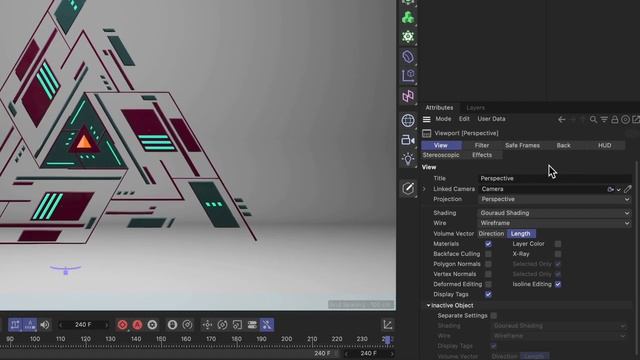Viewport: 640px width, 360px height.
Task: Click the green Cloner MoGraph icon
Action: pyautogui.click(x=408, y=17)
